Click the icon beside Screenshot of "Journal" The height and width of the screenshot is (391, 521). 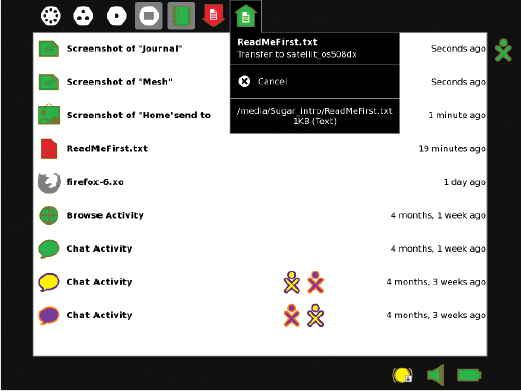(49, 49)
